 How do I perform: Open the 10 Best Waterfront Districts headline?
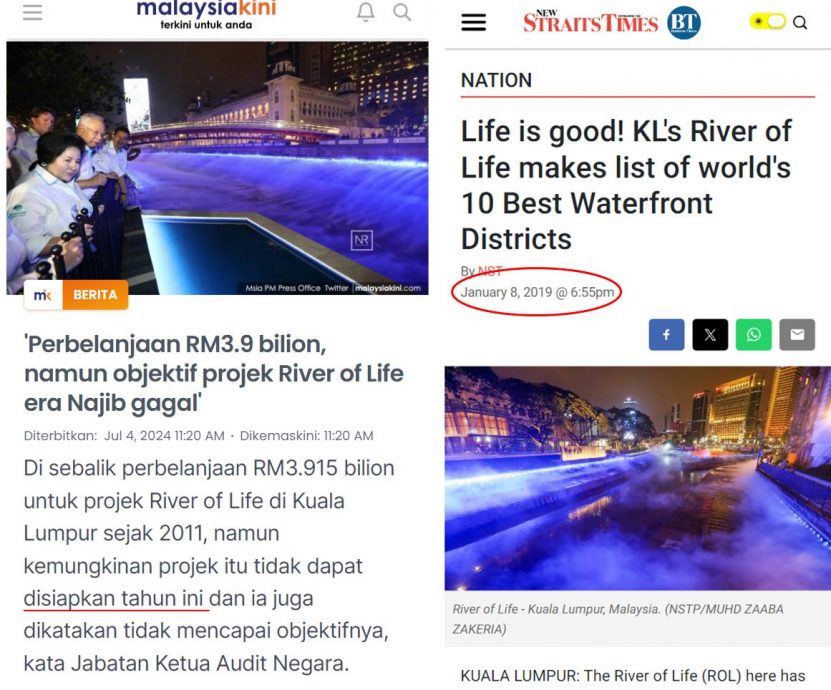click(626, 185)
